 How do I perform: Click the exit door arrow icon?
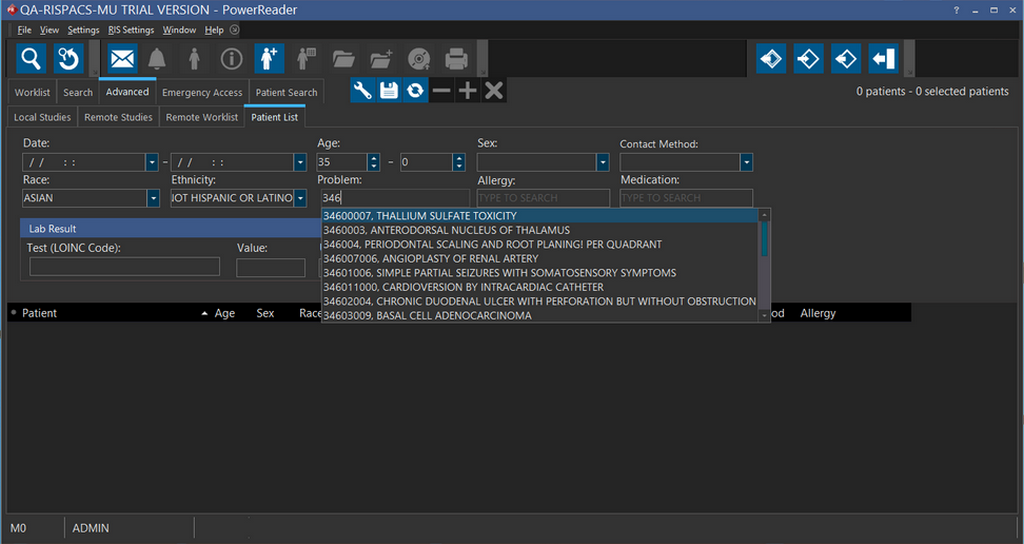pos(882,59)
